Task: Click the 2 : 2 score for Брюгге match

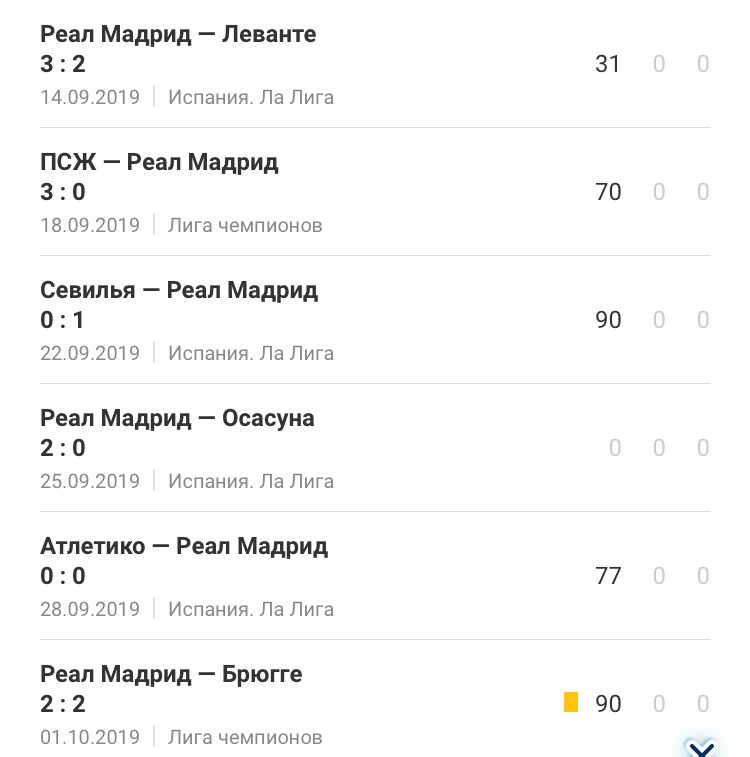Action: 63,704
